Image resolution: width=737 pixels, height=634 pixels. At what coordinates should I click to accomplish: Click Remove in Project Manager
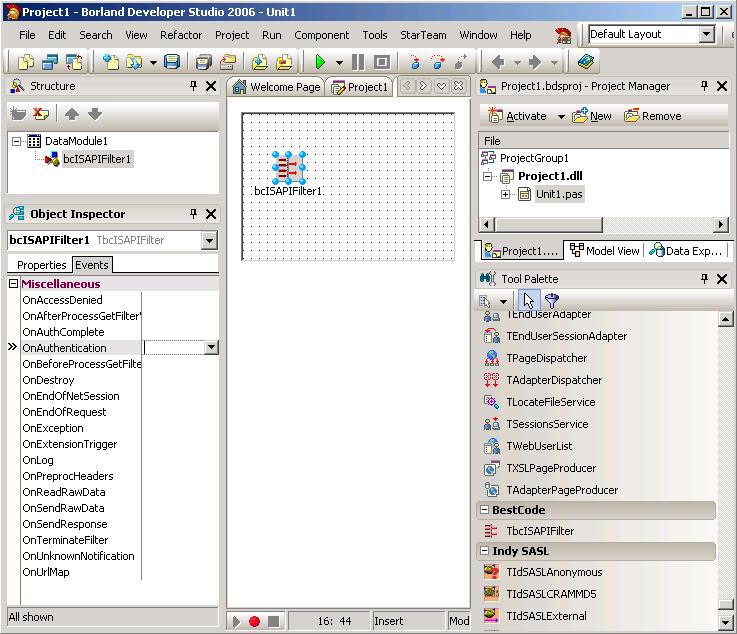click(653, 116)
